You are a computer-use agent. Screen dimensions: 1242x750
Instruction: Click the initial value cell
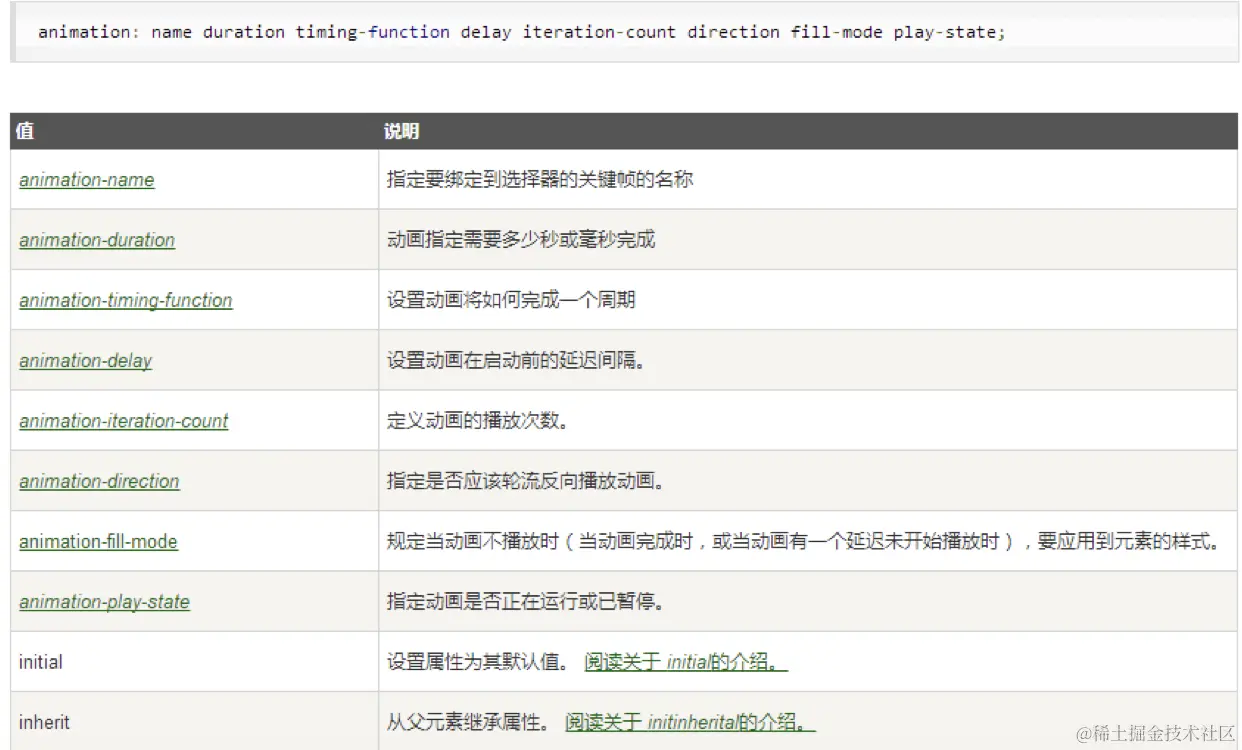pos(41,662)
